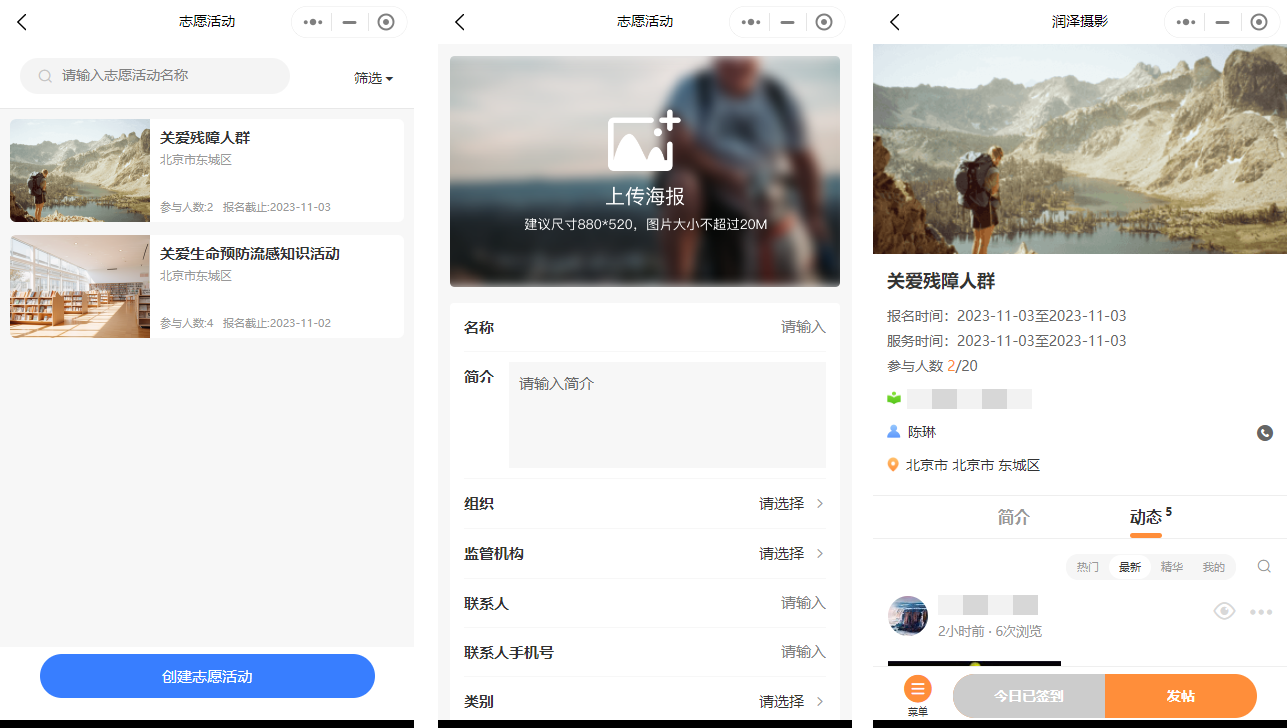Viewport: 1287px width, 728px height.
Task: Open the post author's avatar
Action: point(908,616)
